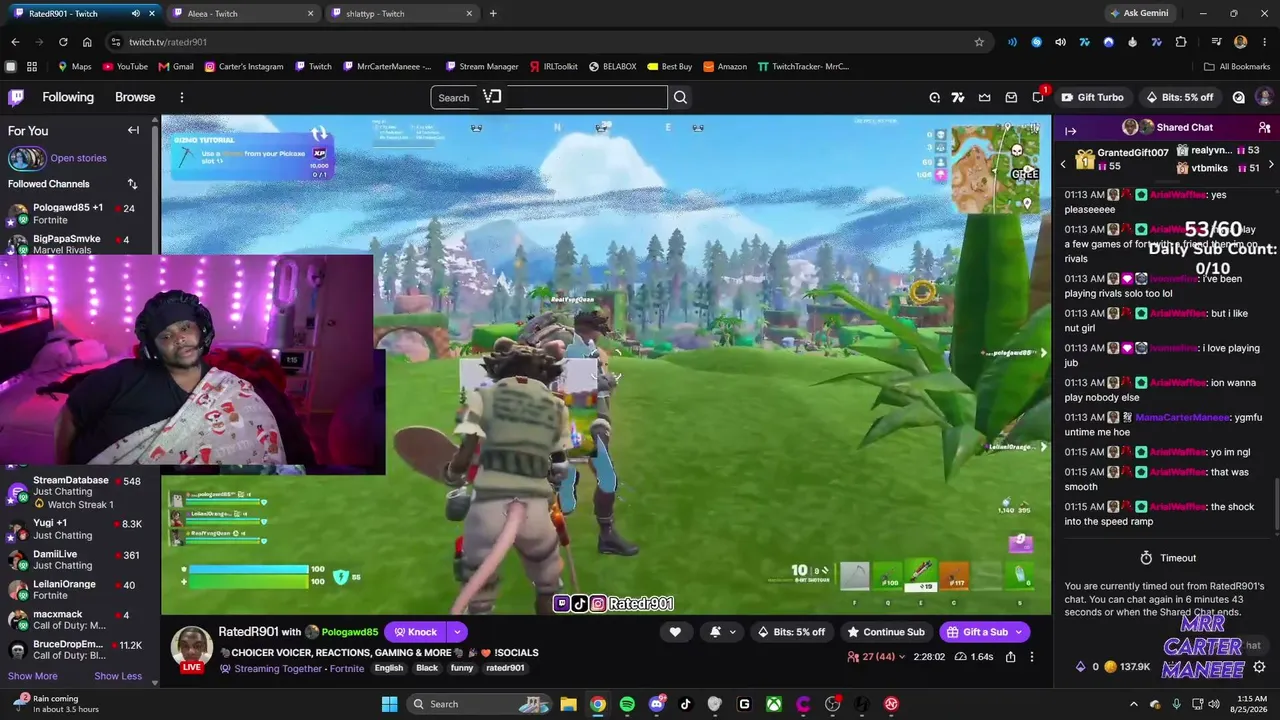Viewport: 1280px width, 720px height.
Task: Open Discord from the taskbar
Action: pos(656,704)
